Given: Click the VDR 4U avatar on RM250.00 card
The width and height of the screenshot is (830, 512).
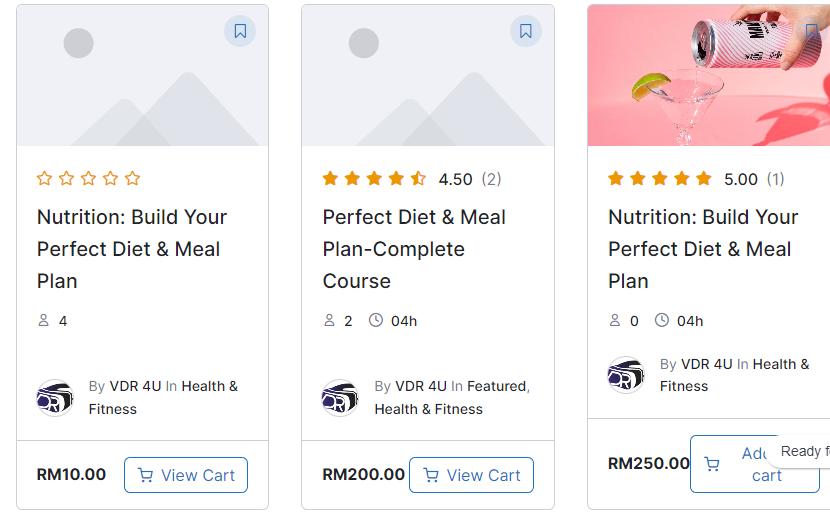Looking at the screenshot, I should pos(626,375).
